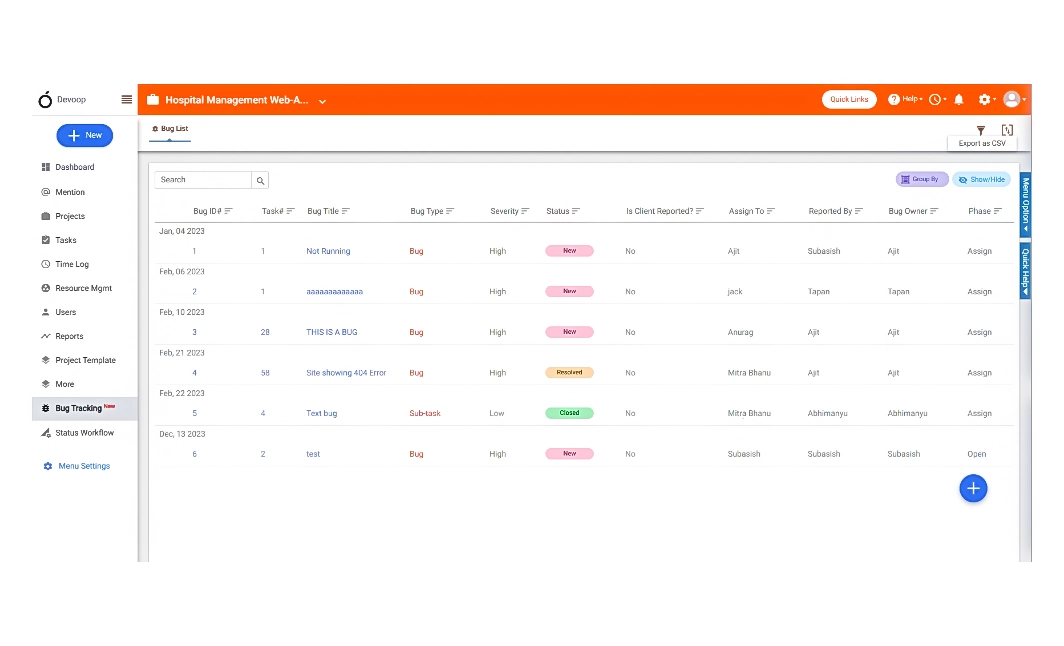The image size is (1064, 646).
Task: Click inside the Search input field
Action: click(200, 180)
